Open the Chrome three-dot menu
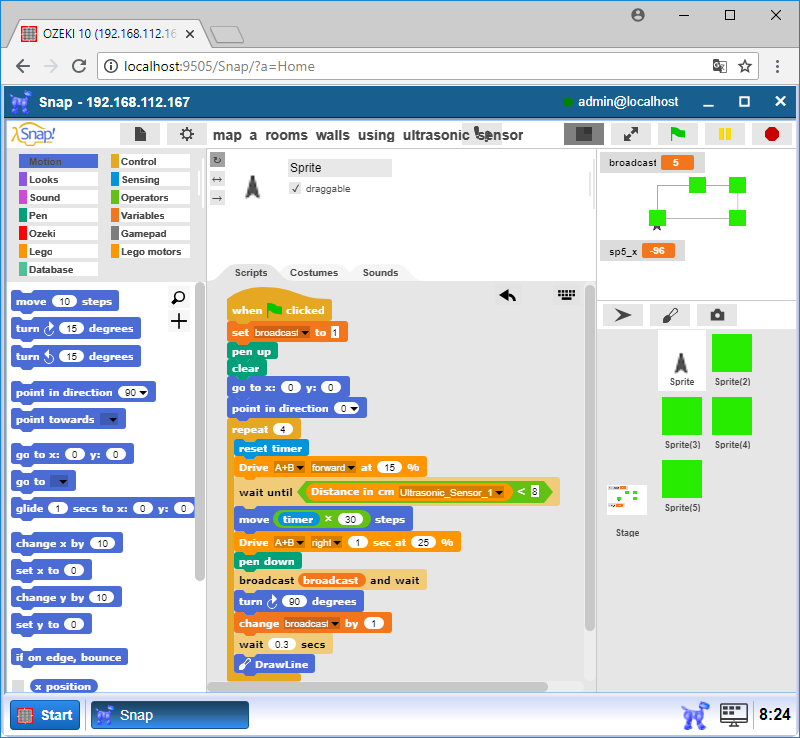 (777, 66)
